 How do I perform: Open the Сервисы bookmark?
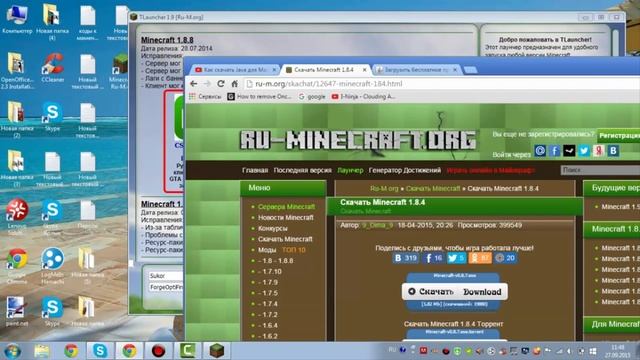205,97
